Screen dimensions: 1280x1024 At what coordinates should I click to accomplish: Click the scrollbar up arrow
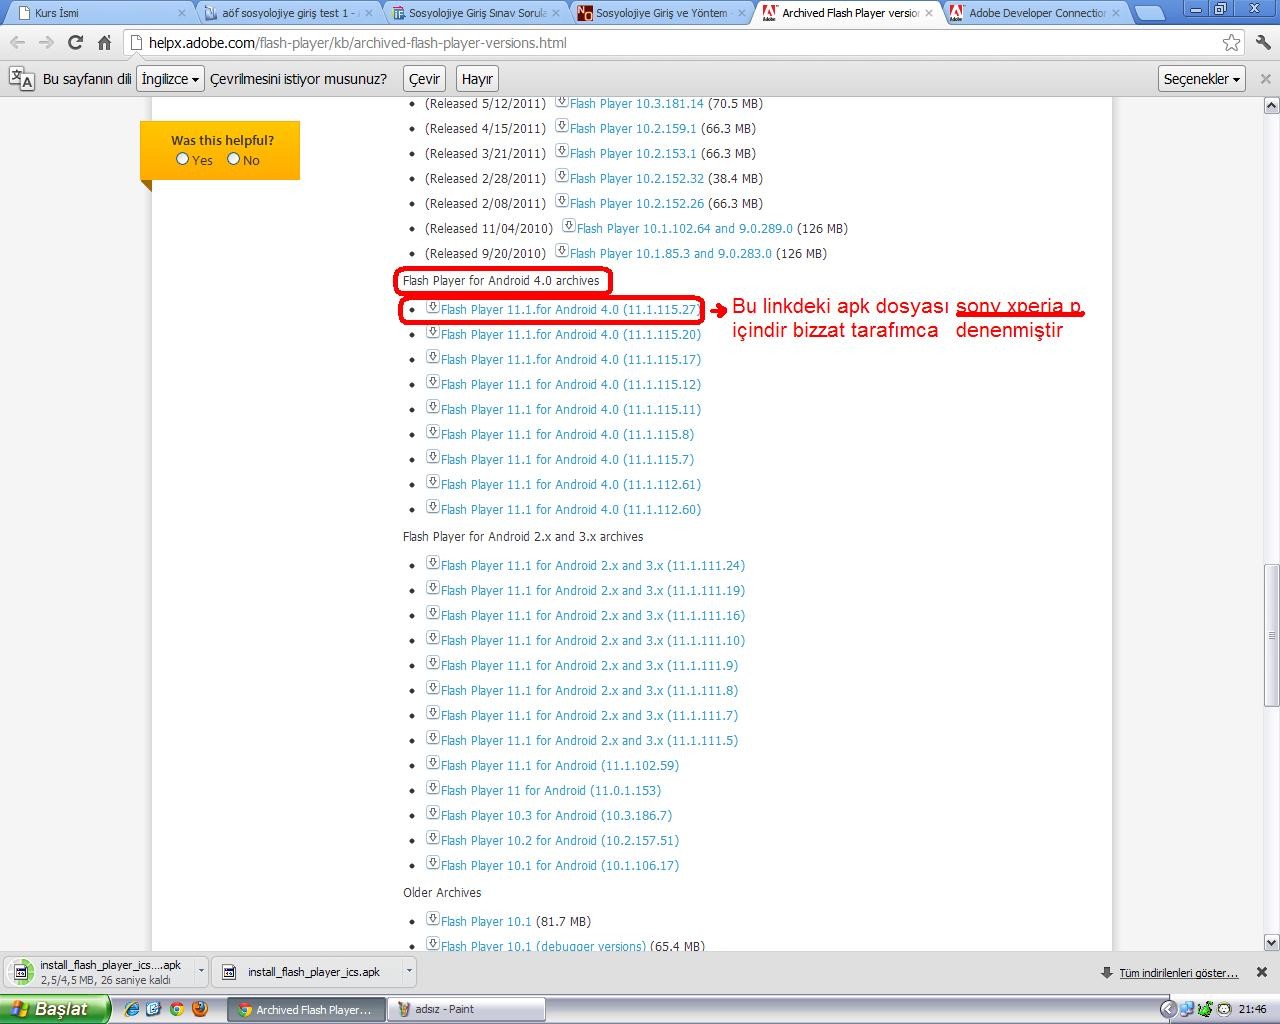coord(1271,105)
